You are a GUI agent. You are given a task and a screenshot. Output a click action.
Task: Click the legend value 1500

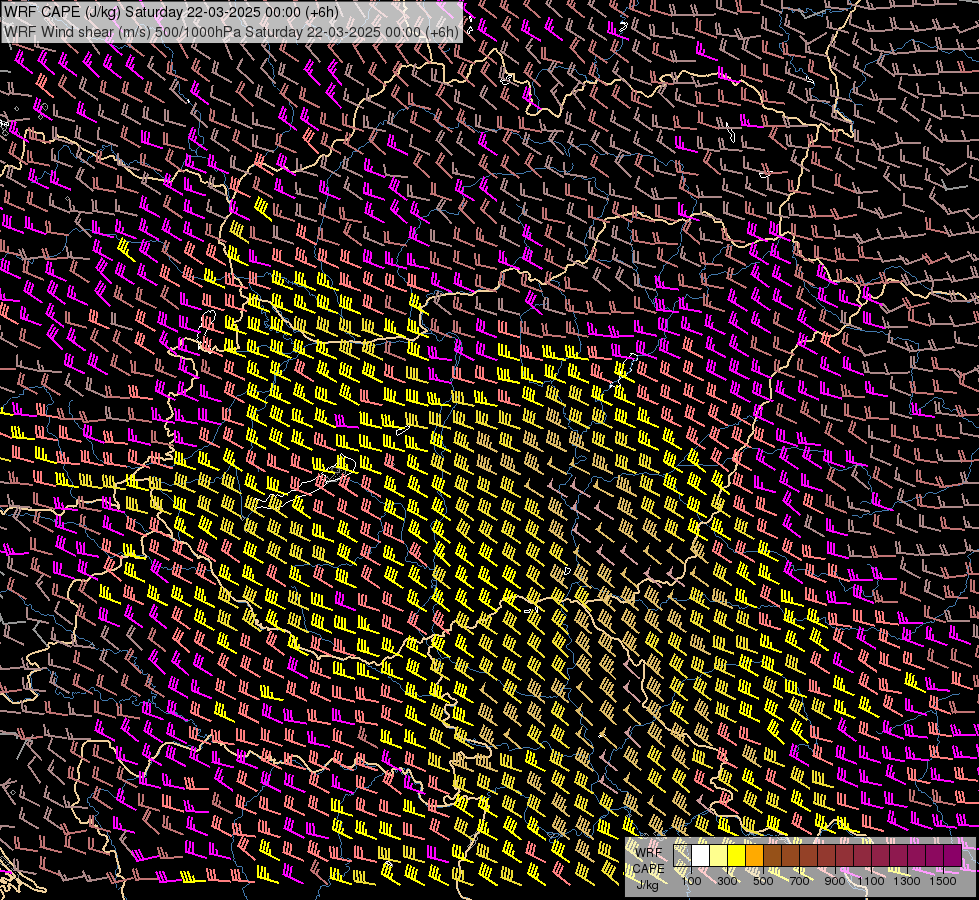[x=943, y=881]
